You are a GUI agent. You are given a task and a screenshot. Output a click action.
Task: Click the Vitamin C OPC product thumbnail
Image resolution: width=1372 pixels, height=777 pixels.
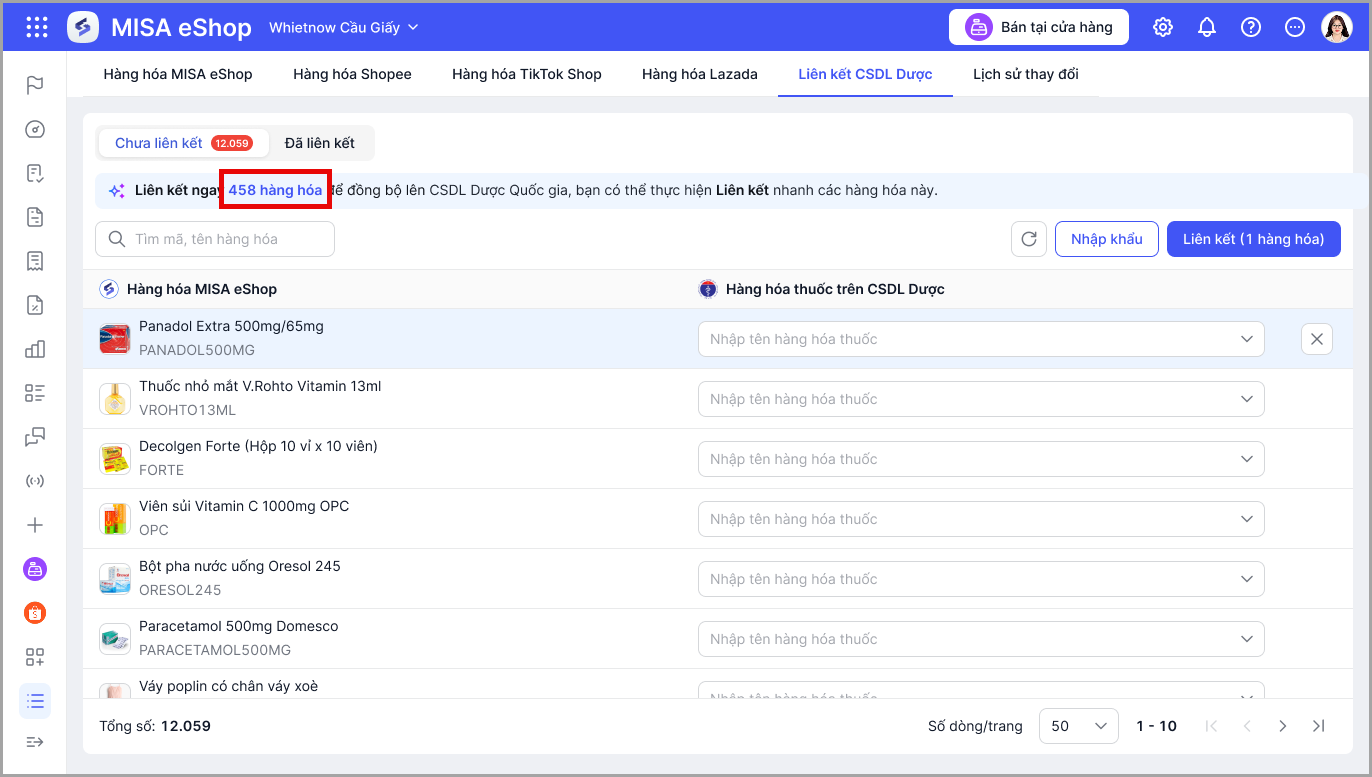(115, 519)
